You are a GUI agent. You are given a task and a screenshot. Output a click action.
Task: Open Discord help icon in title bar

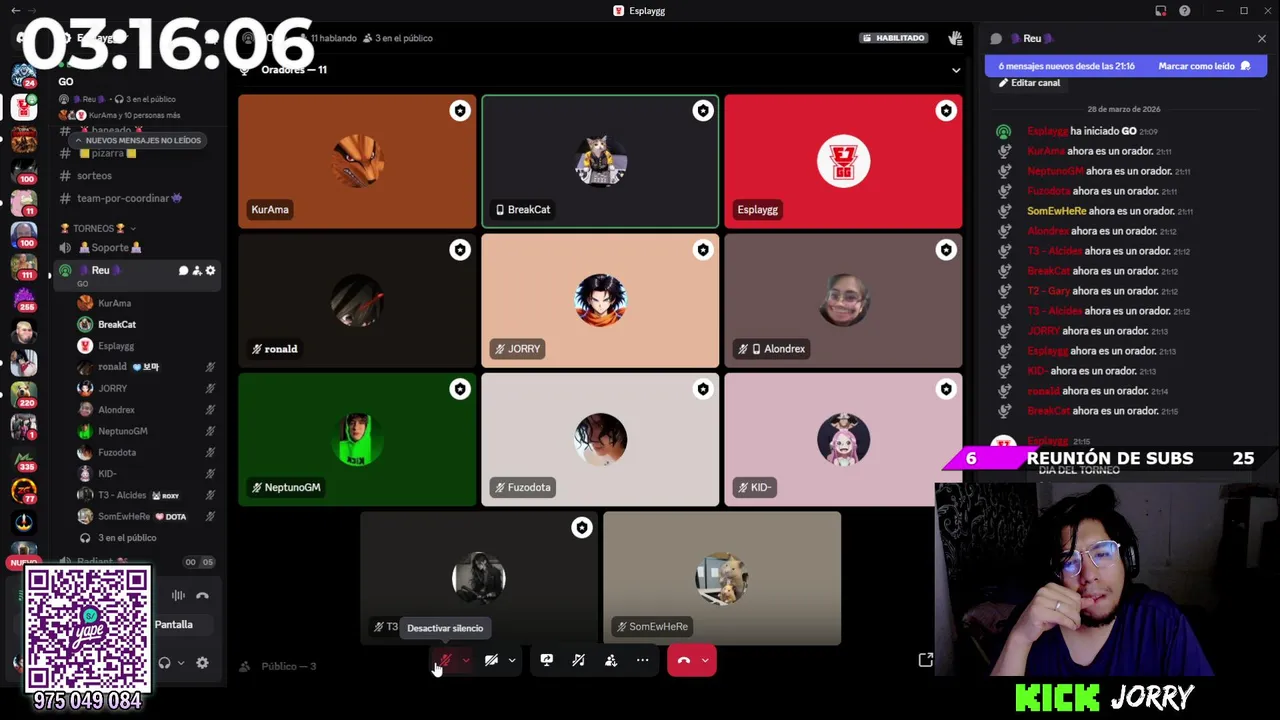1185,11
